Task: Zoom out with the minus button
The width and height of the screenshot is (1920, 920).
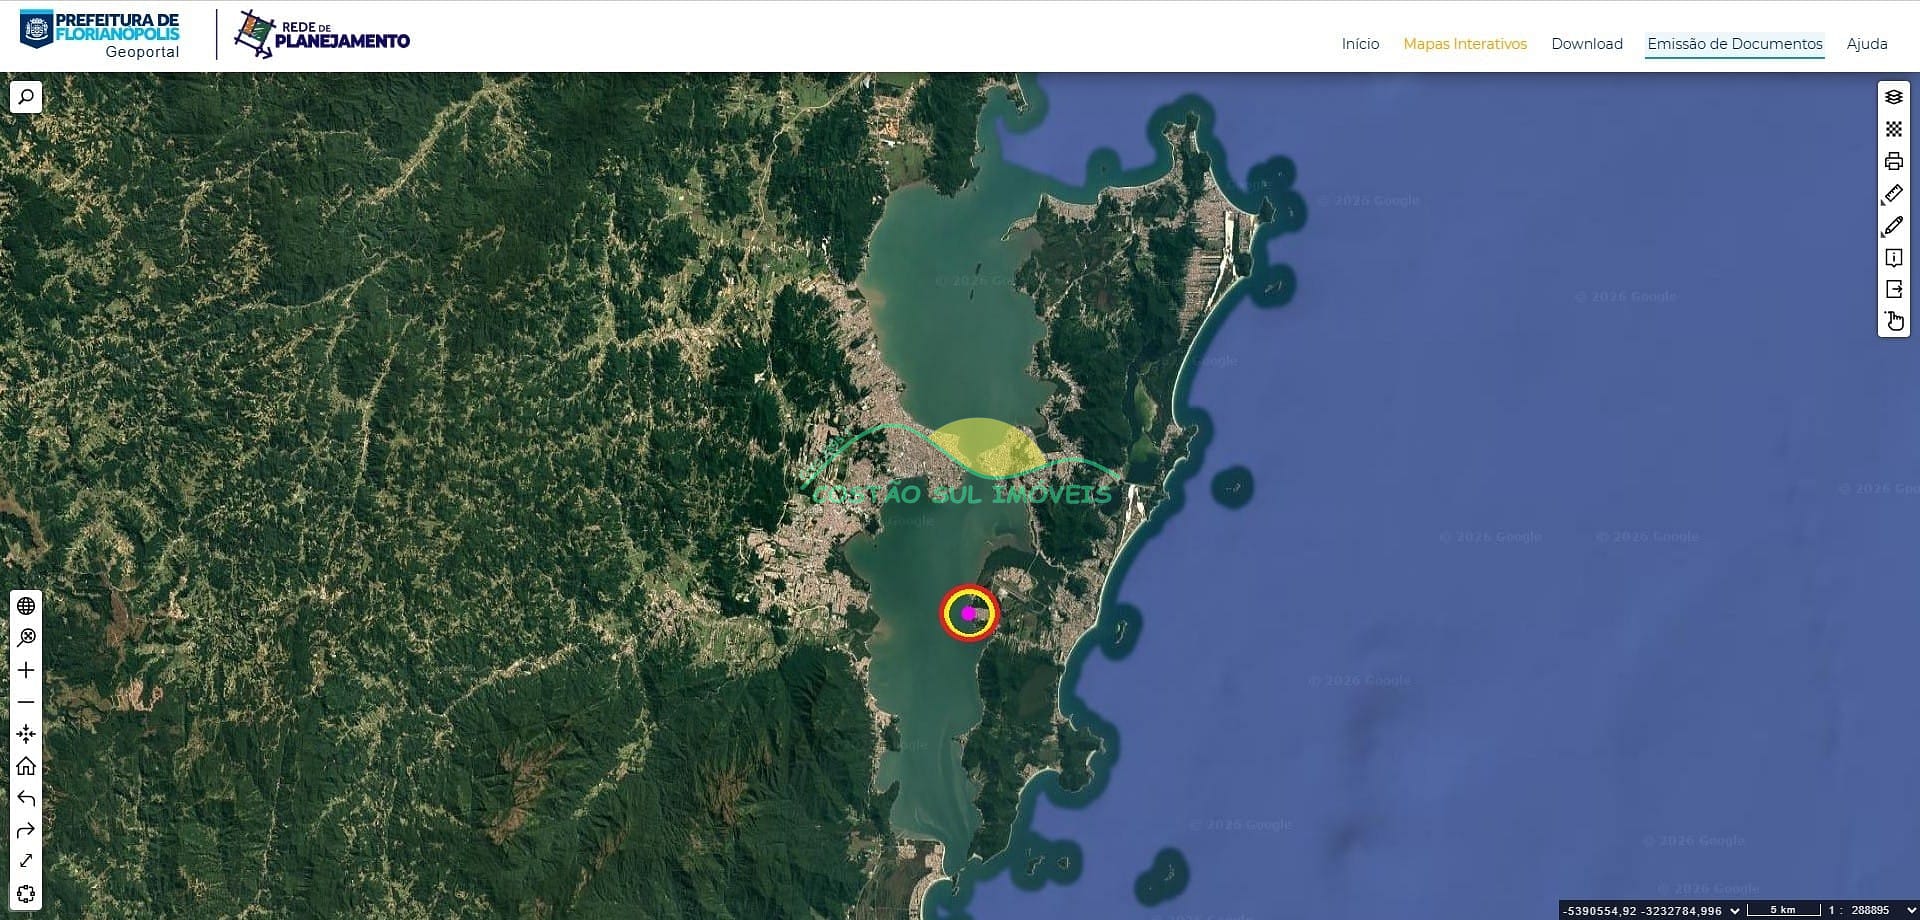Action: 26,702
